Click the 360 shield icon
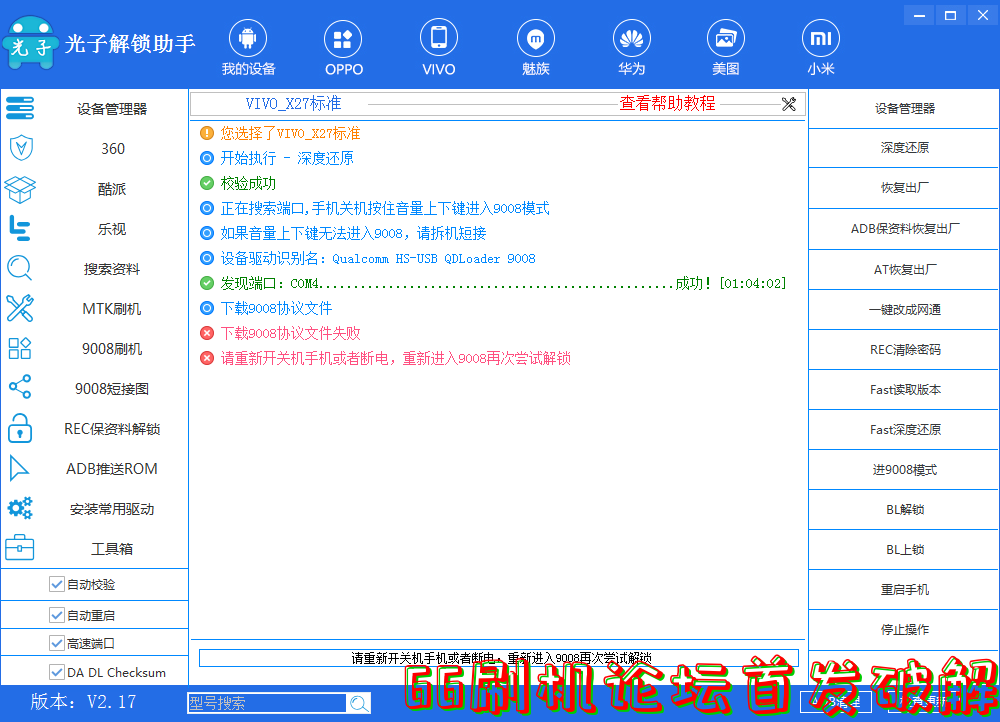Screen dimensions: 1000x722 pyautogui.click(x=21, y=148)
